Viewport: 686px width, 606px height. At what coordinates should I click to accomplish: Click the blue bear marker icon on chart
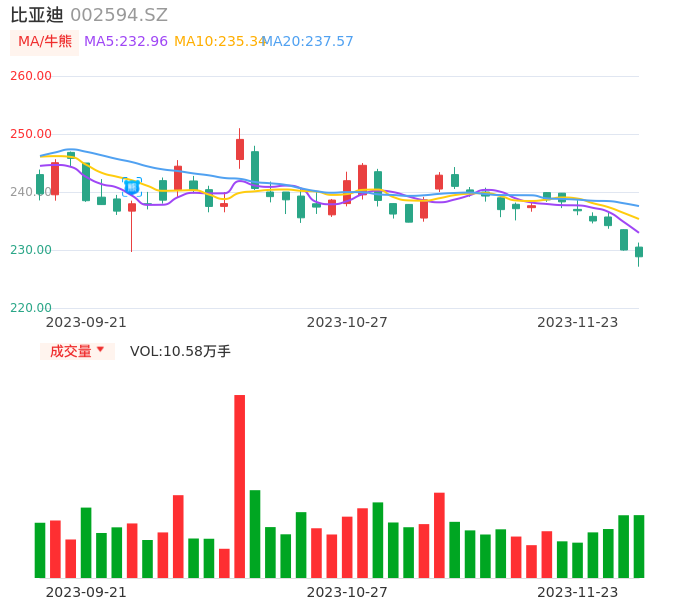[131, 187]
